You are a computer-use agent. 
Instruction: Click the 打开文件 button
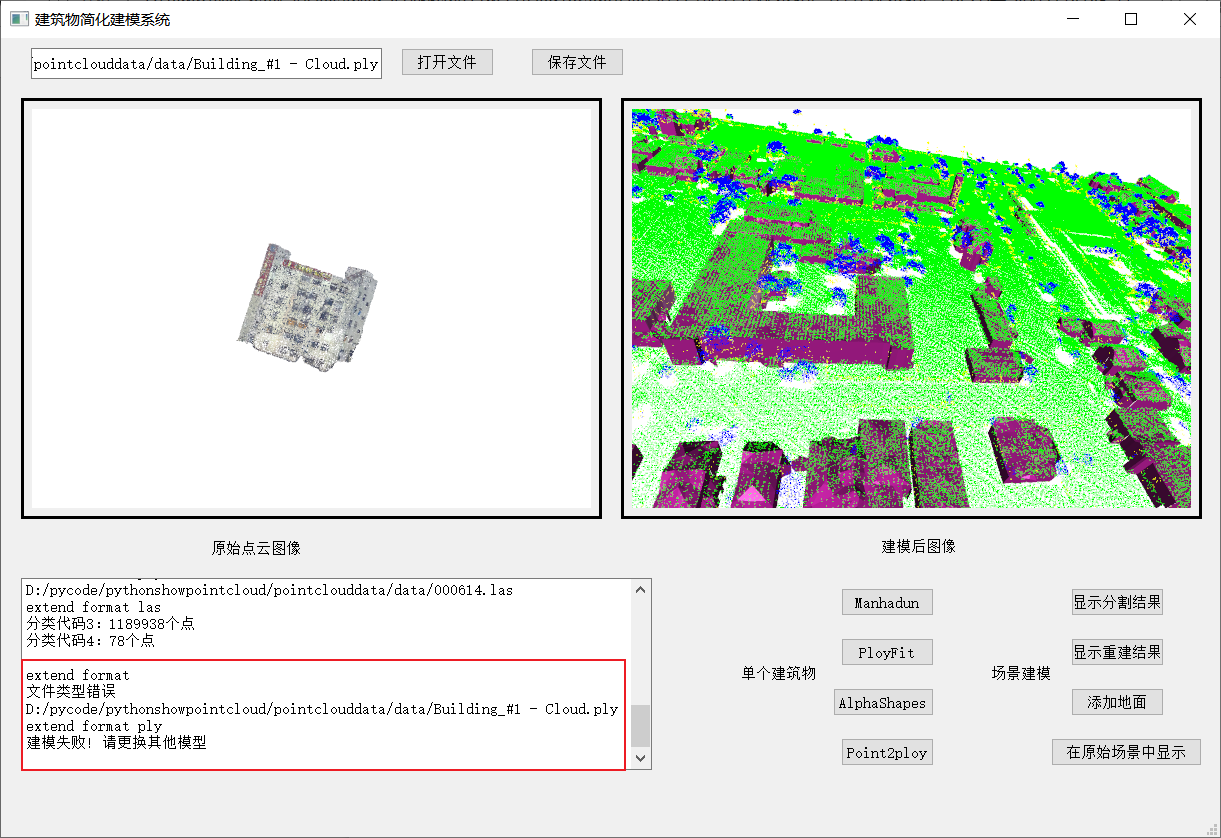447,62
